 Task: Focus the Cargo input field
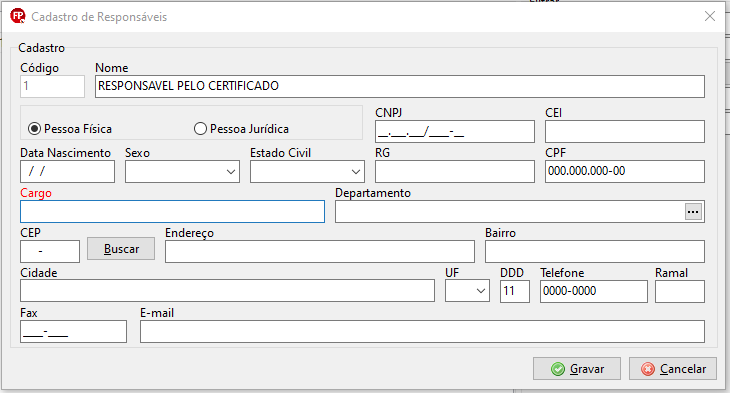pos(172,212)
